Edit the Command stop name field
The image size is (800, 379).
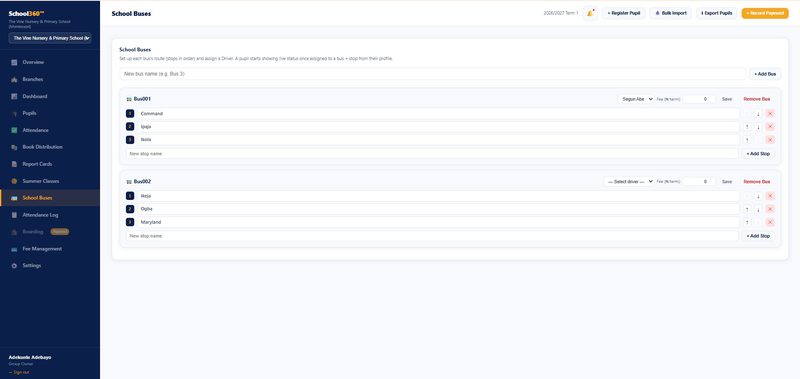[x=438, y=114]
